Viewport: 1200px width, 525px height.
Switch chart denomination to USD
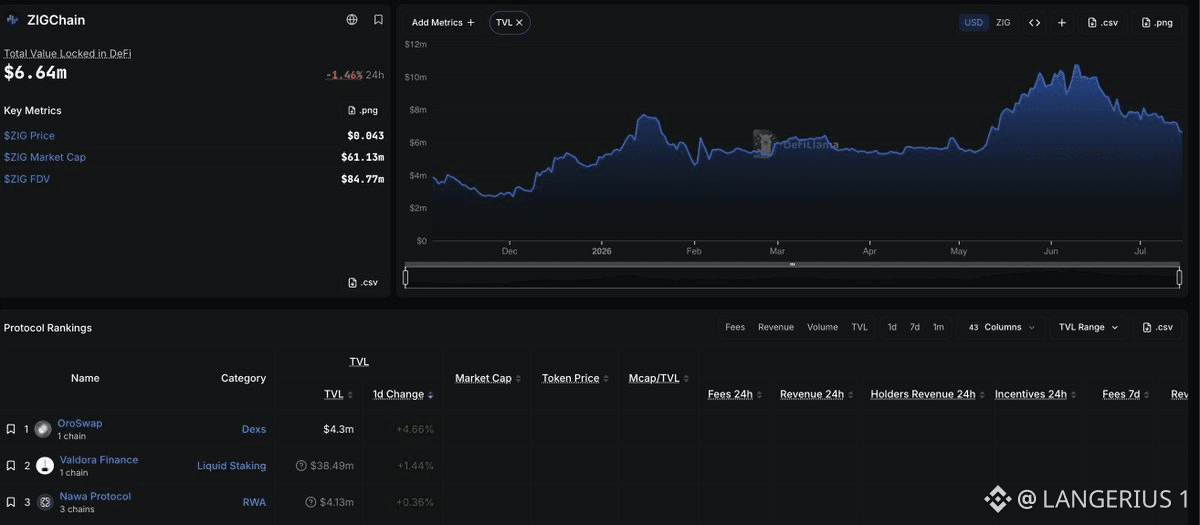pyautogui.click(x=973, y=22)
